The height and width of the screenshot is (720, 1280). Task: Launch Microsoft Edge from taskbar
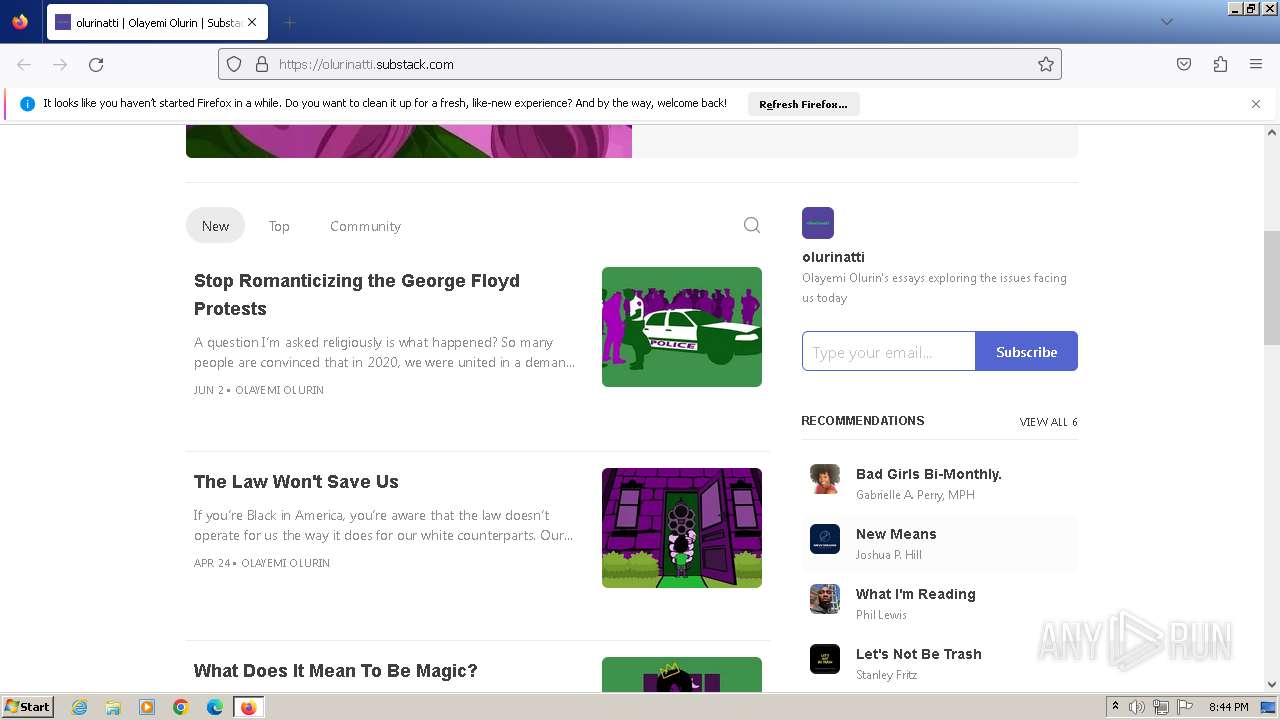click(x=215, y=707)
